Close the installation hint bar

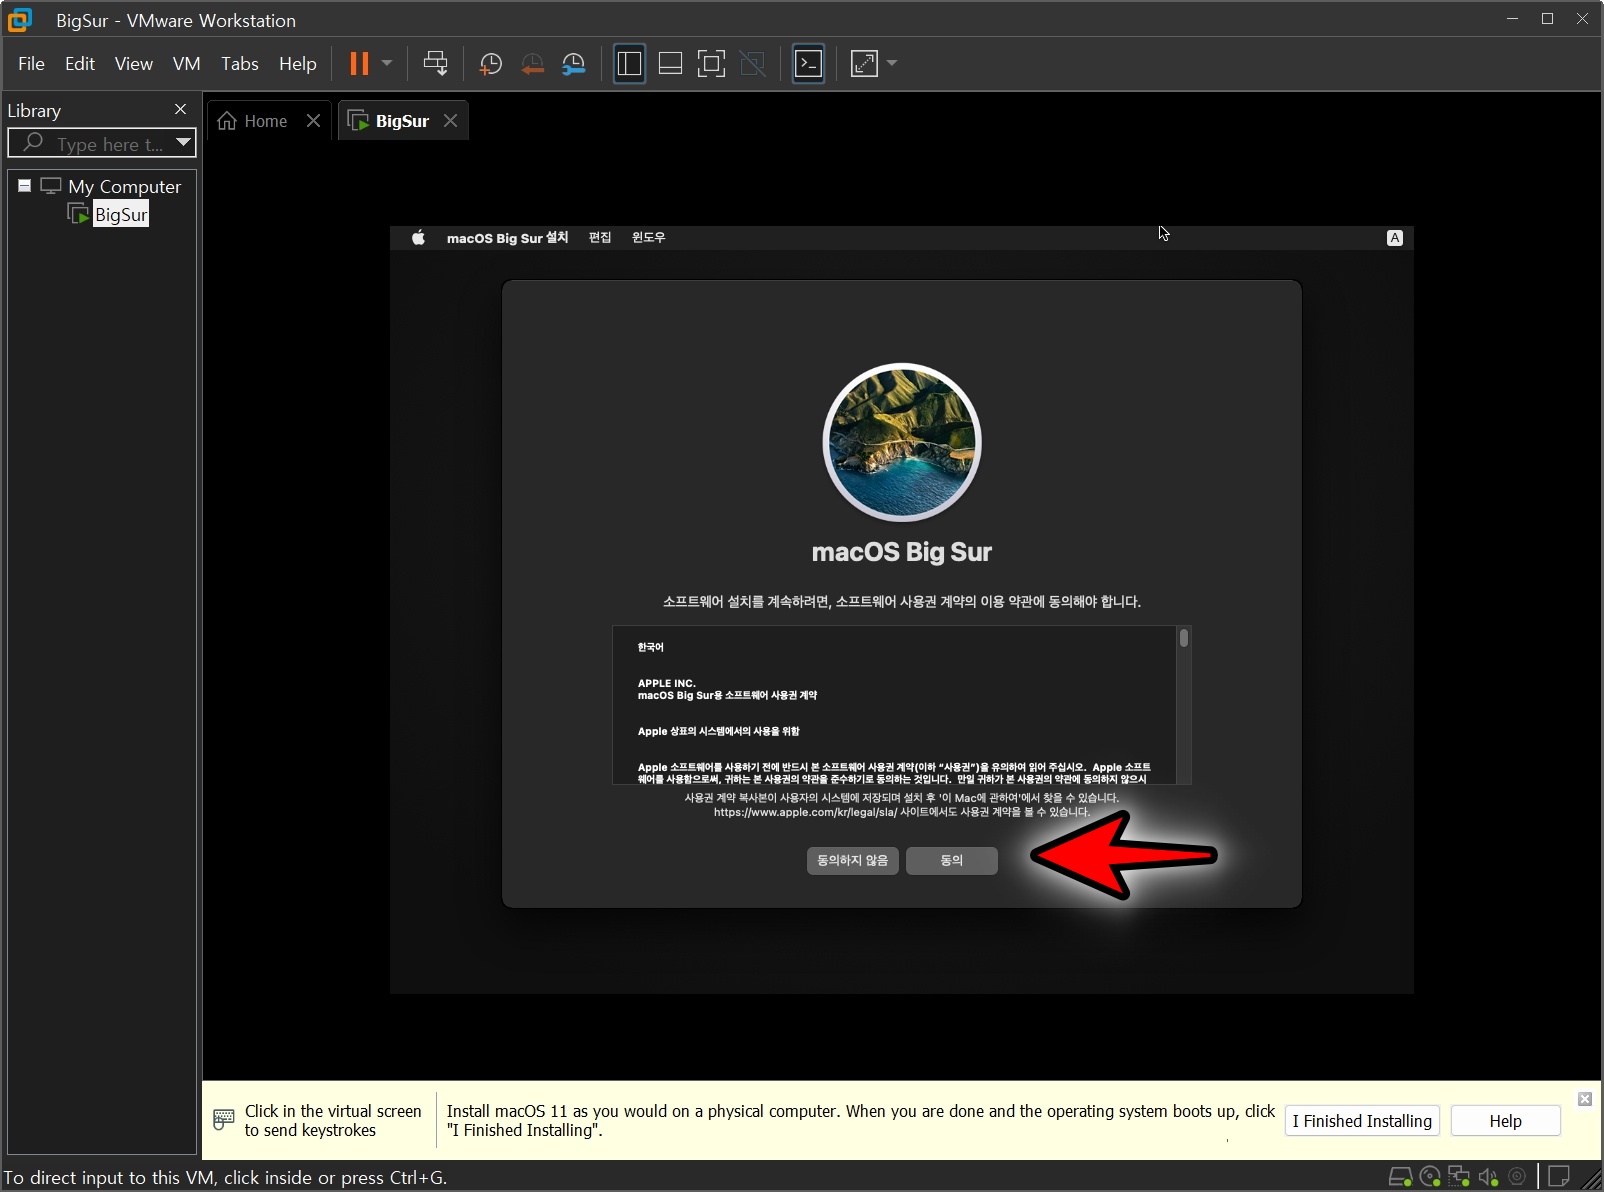(x=1585, y=1099)
